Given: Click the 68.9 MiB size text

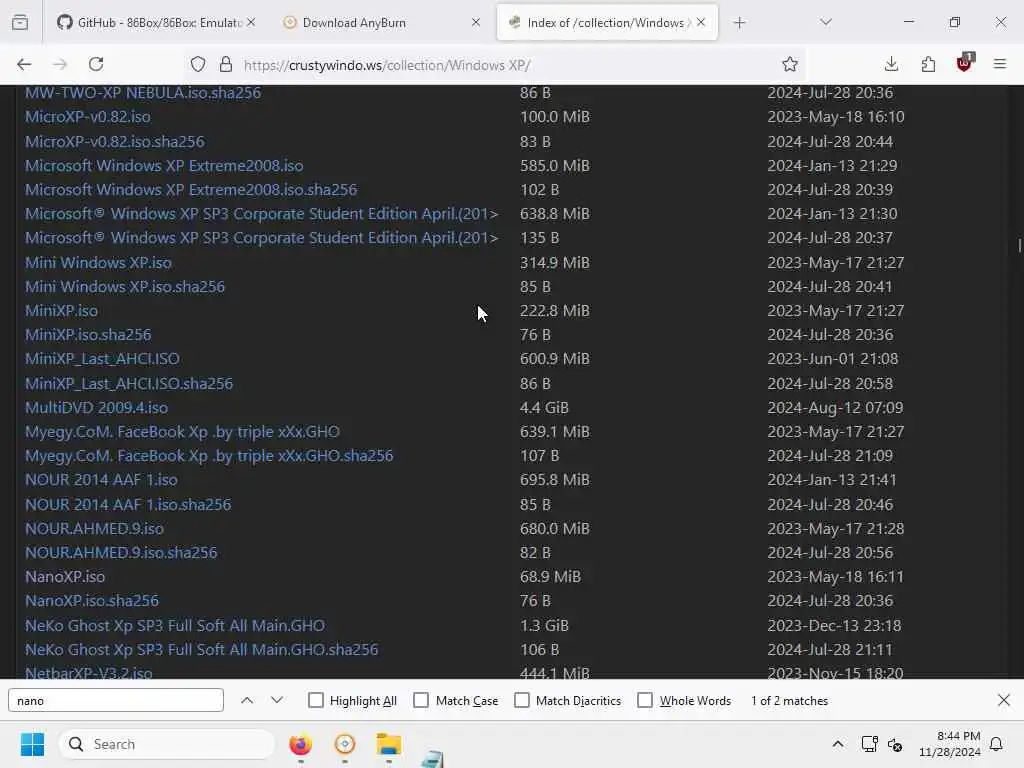Looking at the screenshot, I should tap(551, 577).
